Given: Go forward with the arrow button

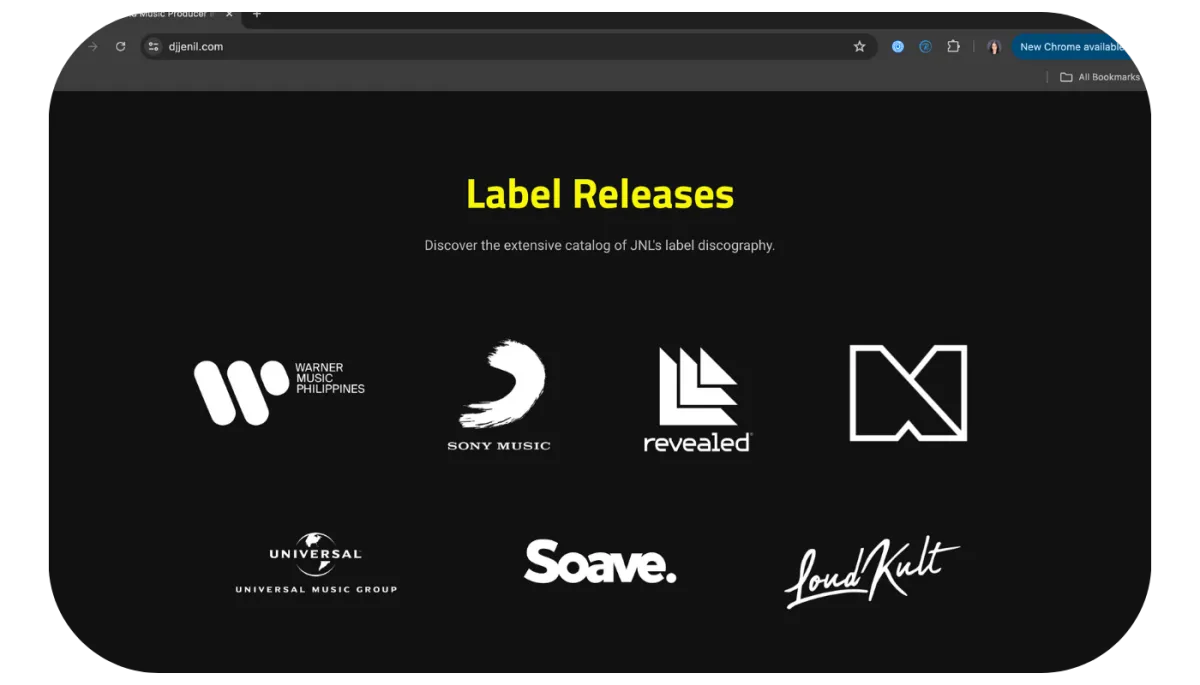Looking at the screenshot, I should (93, 46).
